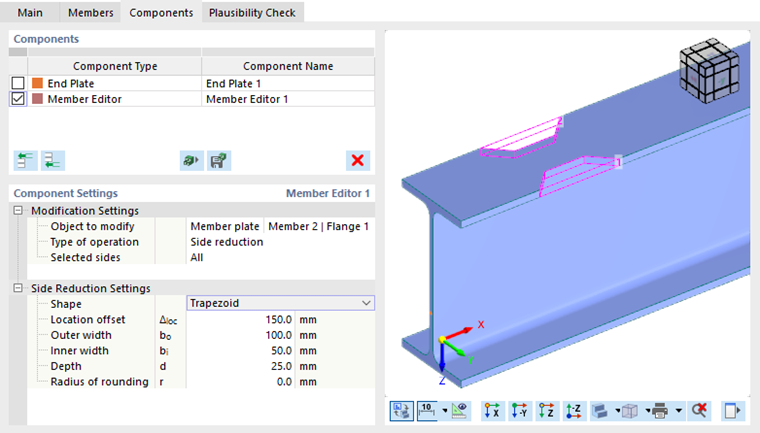Delete the selected component with red X

point(358,160)
